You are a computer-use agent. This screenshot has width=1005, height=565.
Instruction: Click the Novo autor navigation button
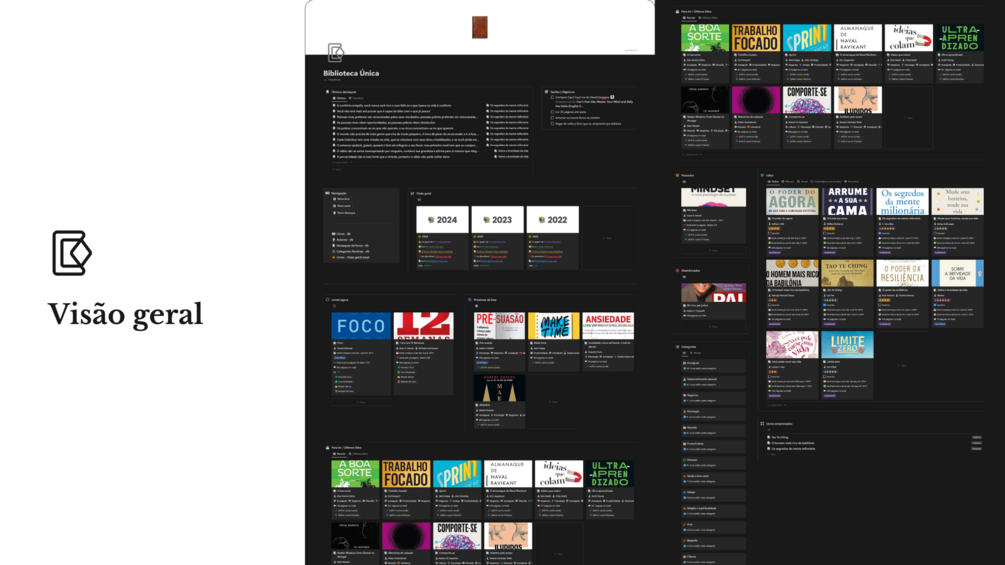click(x=342, y=206)
